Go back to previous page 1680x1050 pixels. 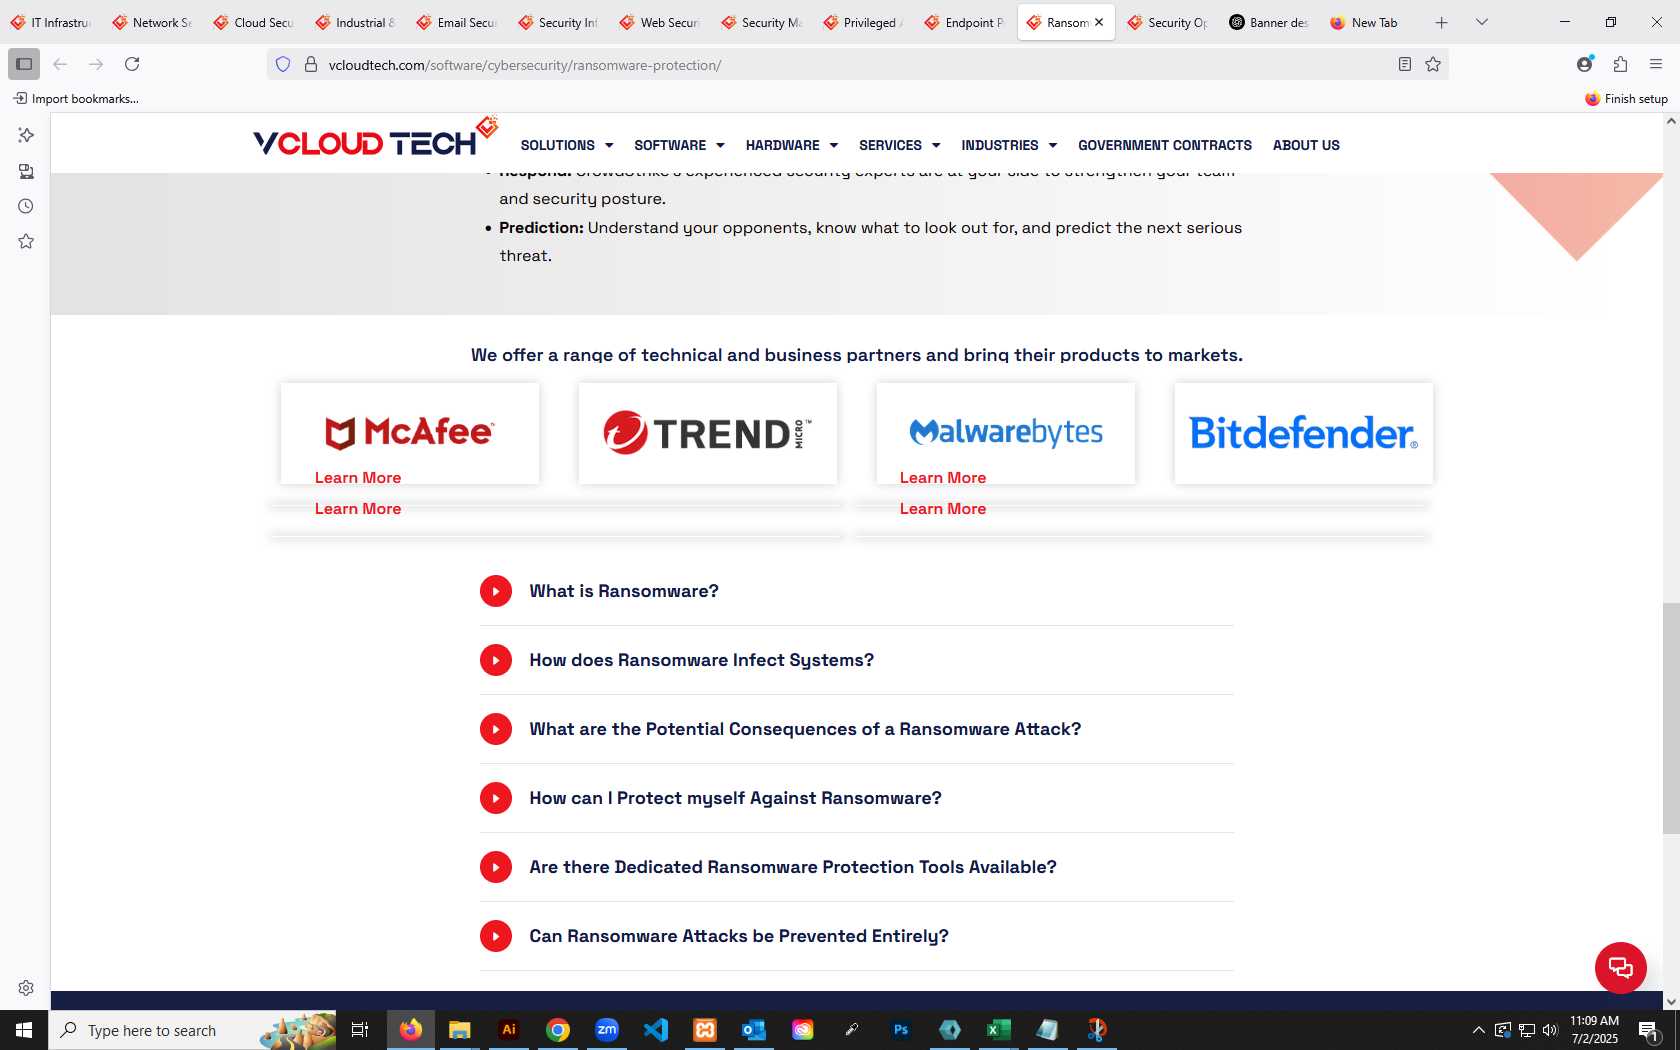point(60,64)
